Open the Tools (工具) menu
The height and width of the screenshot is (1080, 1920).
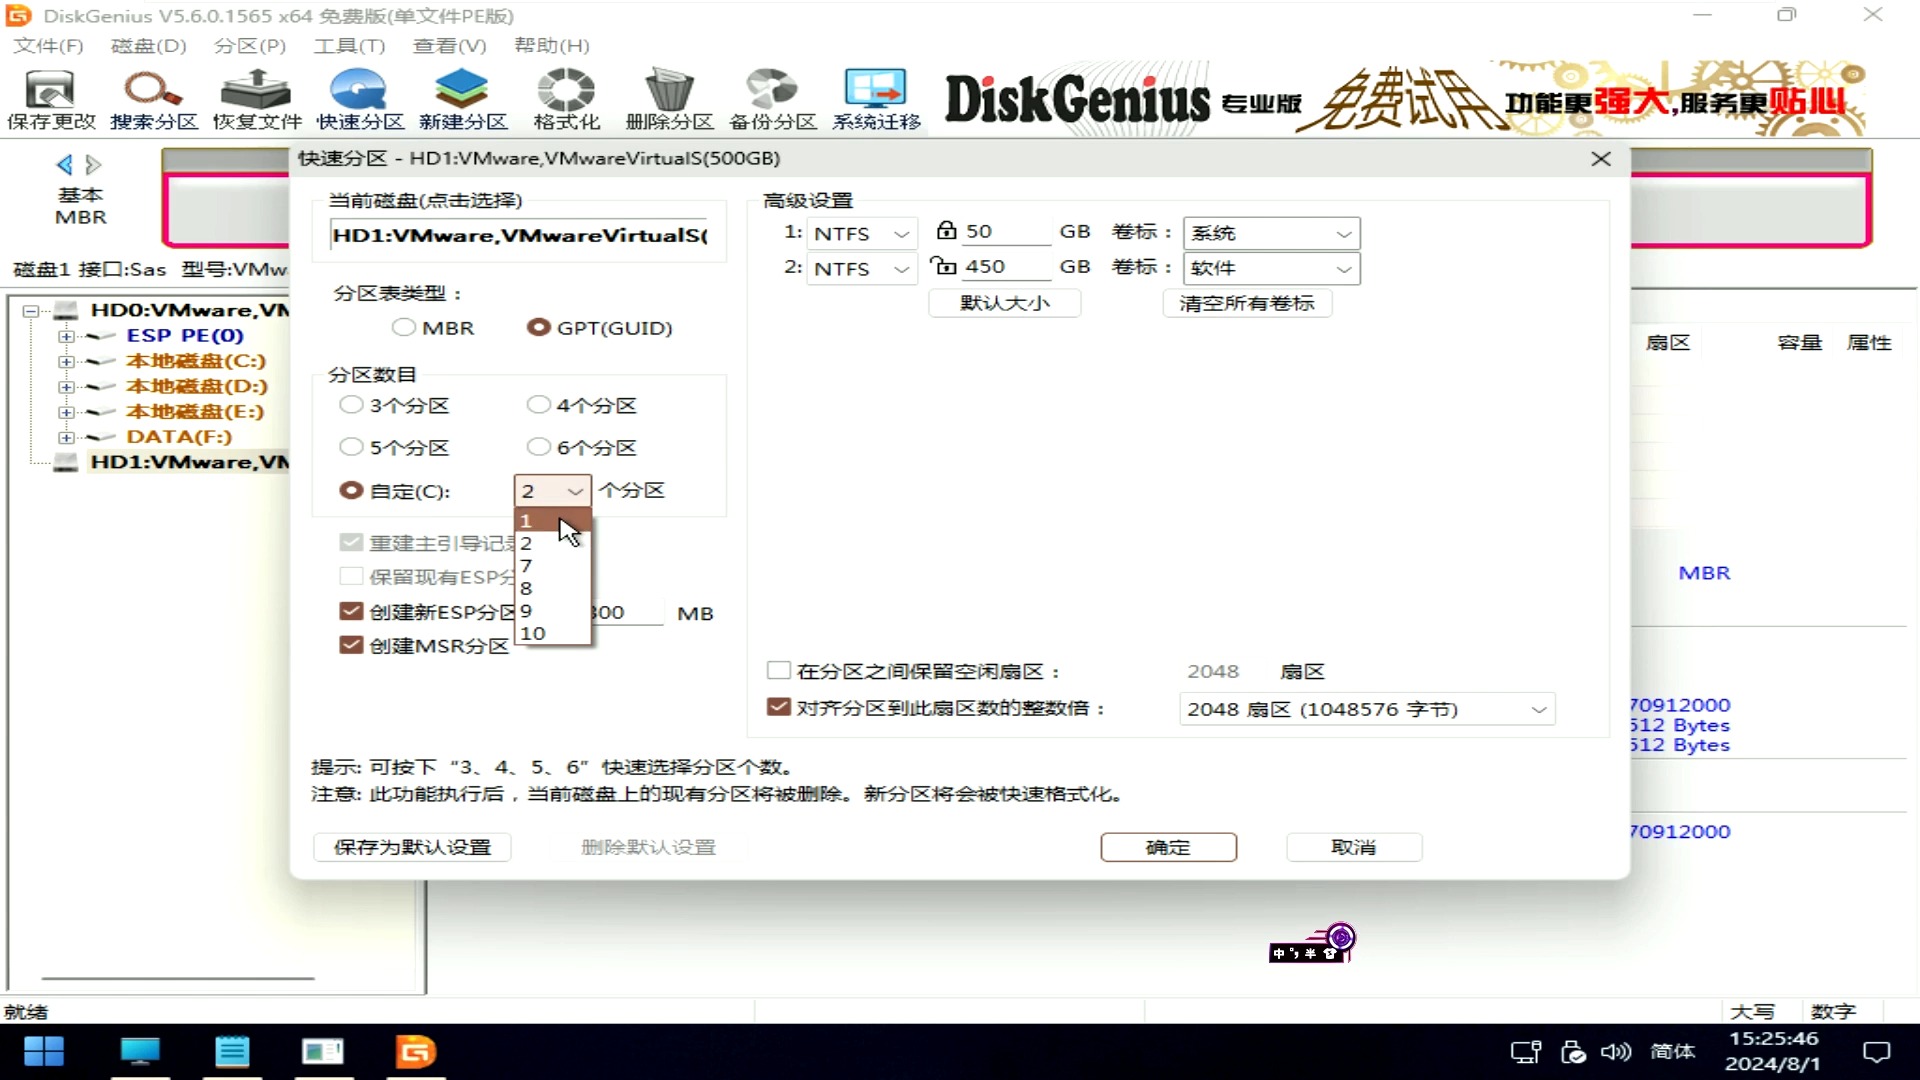pyautogui.click(x=349, y=46)
